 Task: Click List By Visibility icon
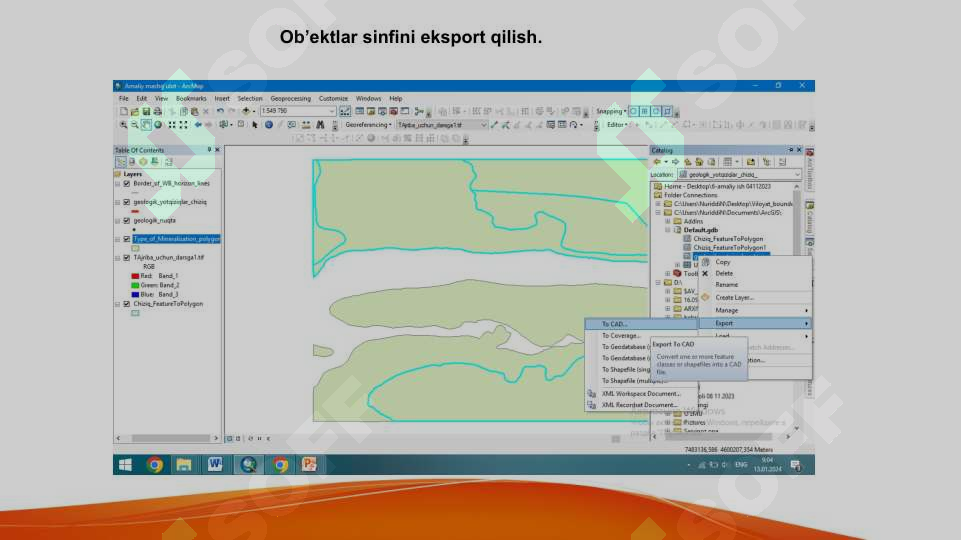pos(143,162)
